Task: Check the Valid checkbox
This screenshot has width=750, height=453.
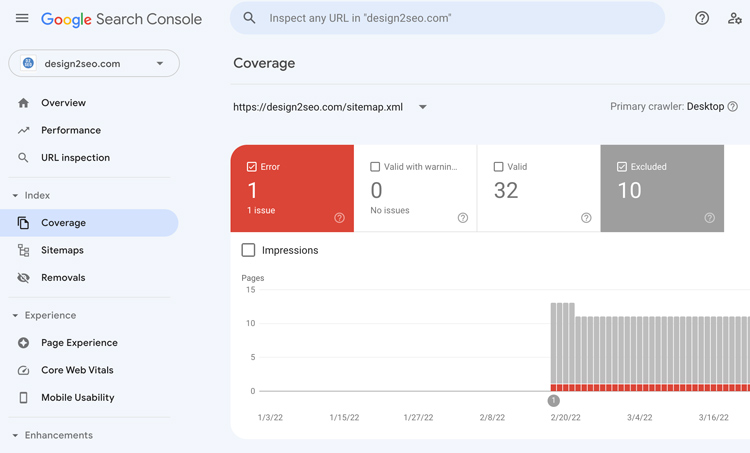Action: pyautogui.click(x=498, y=166)
